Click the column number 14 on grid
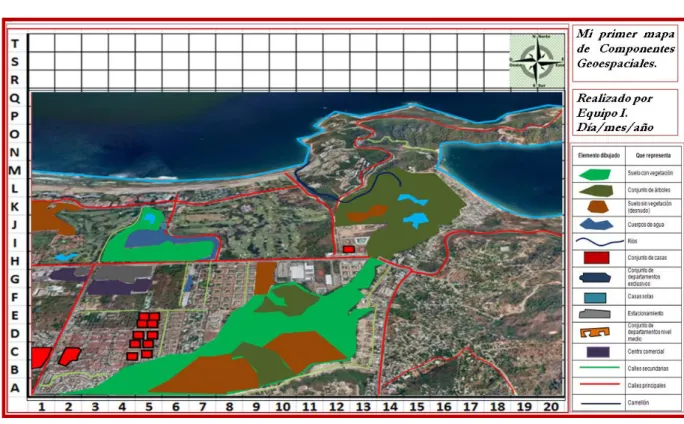The height and width of the screenshot is (424, 684). click(x=390, y=407)
